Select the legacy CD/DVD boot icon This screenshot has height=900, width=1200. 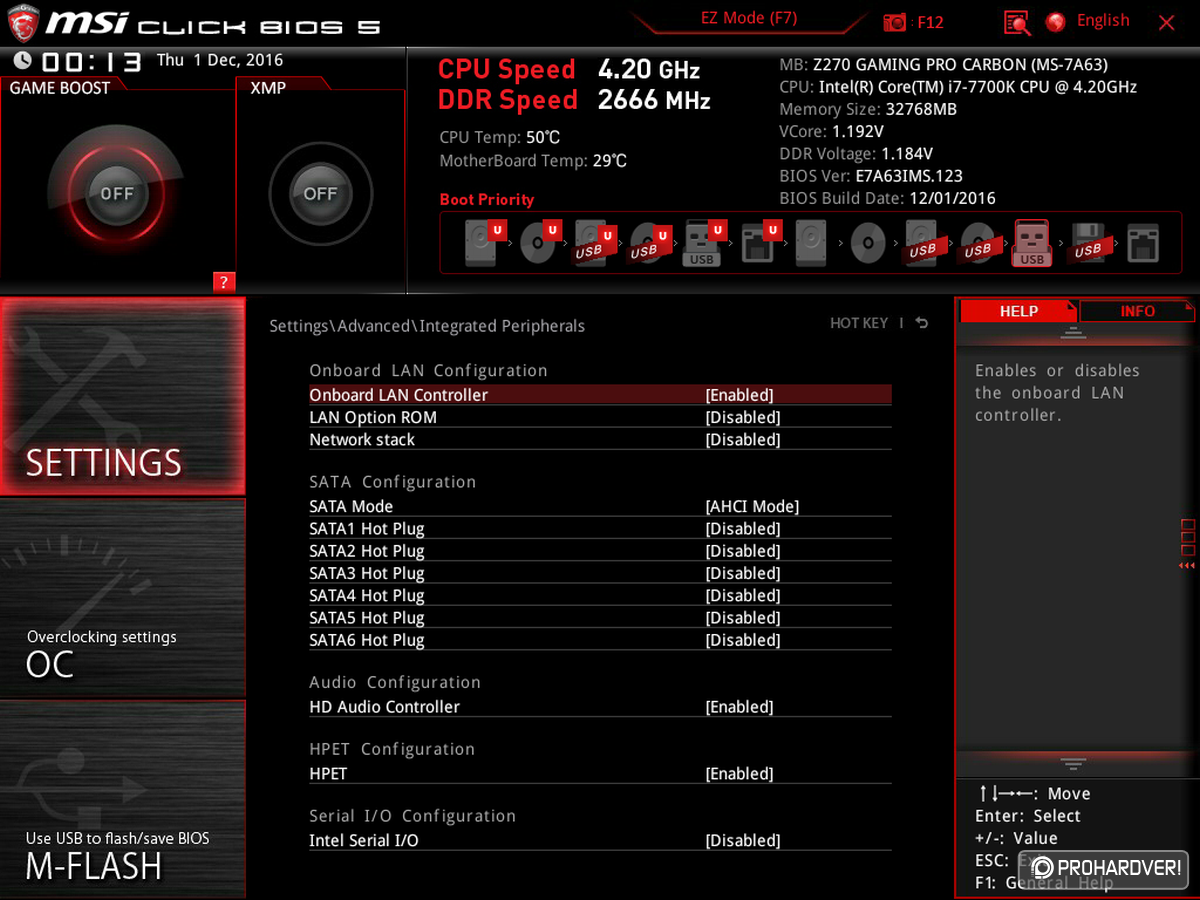coord(867,243)
